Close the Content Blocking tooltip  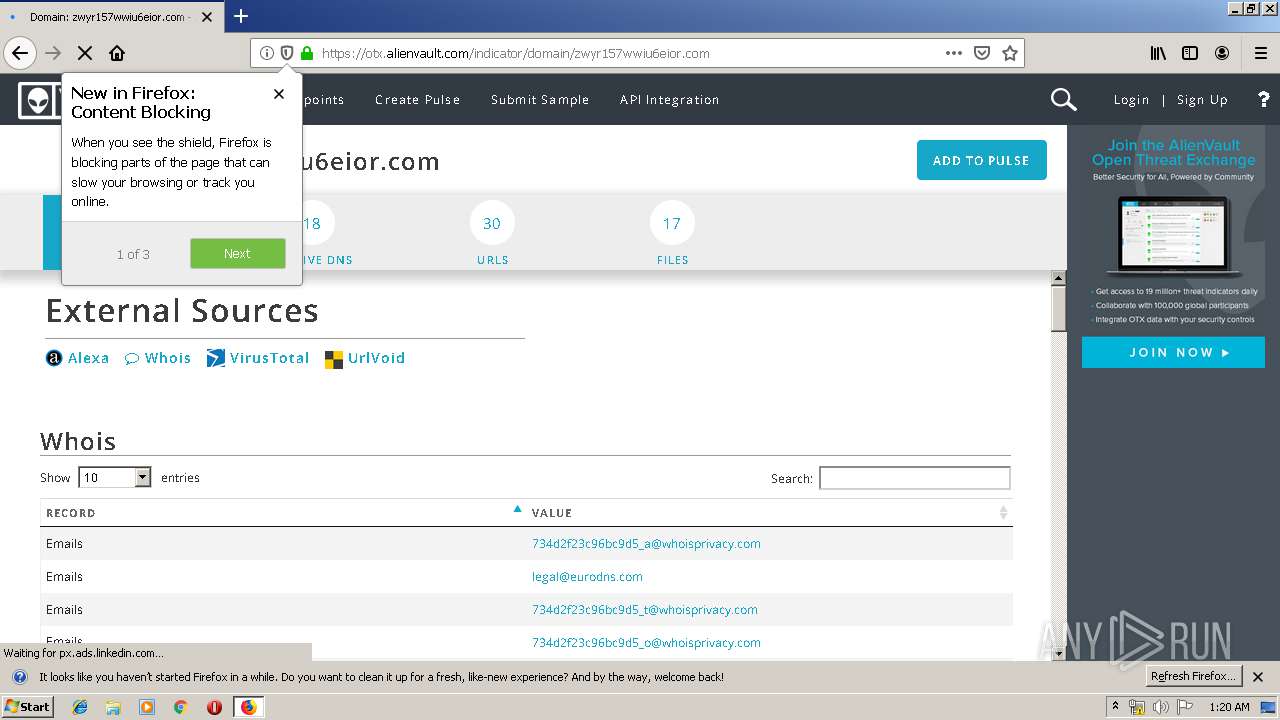[x=279, y=93]
